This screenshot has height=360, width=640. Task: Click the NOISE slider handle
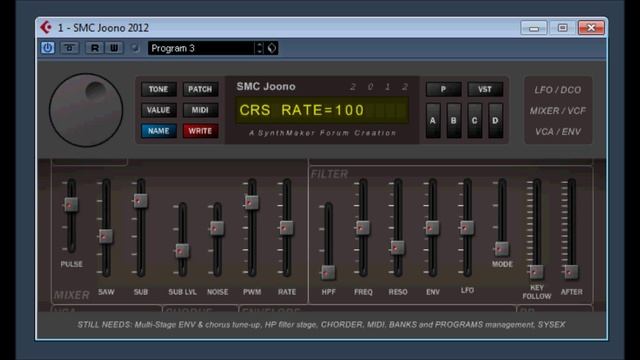(x=217, y=229)
